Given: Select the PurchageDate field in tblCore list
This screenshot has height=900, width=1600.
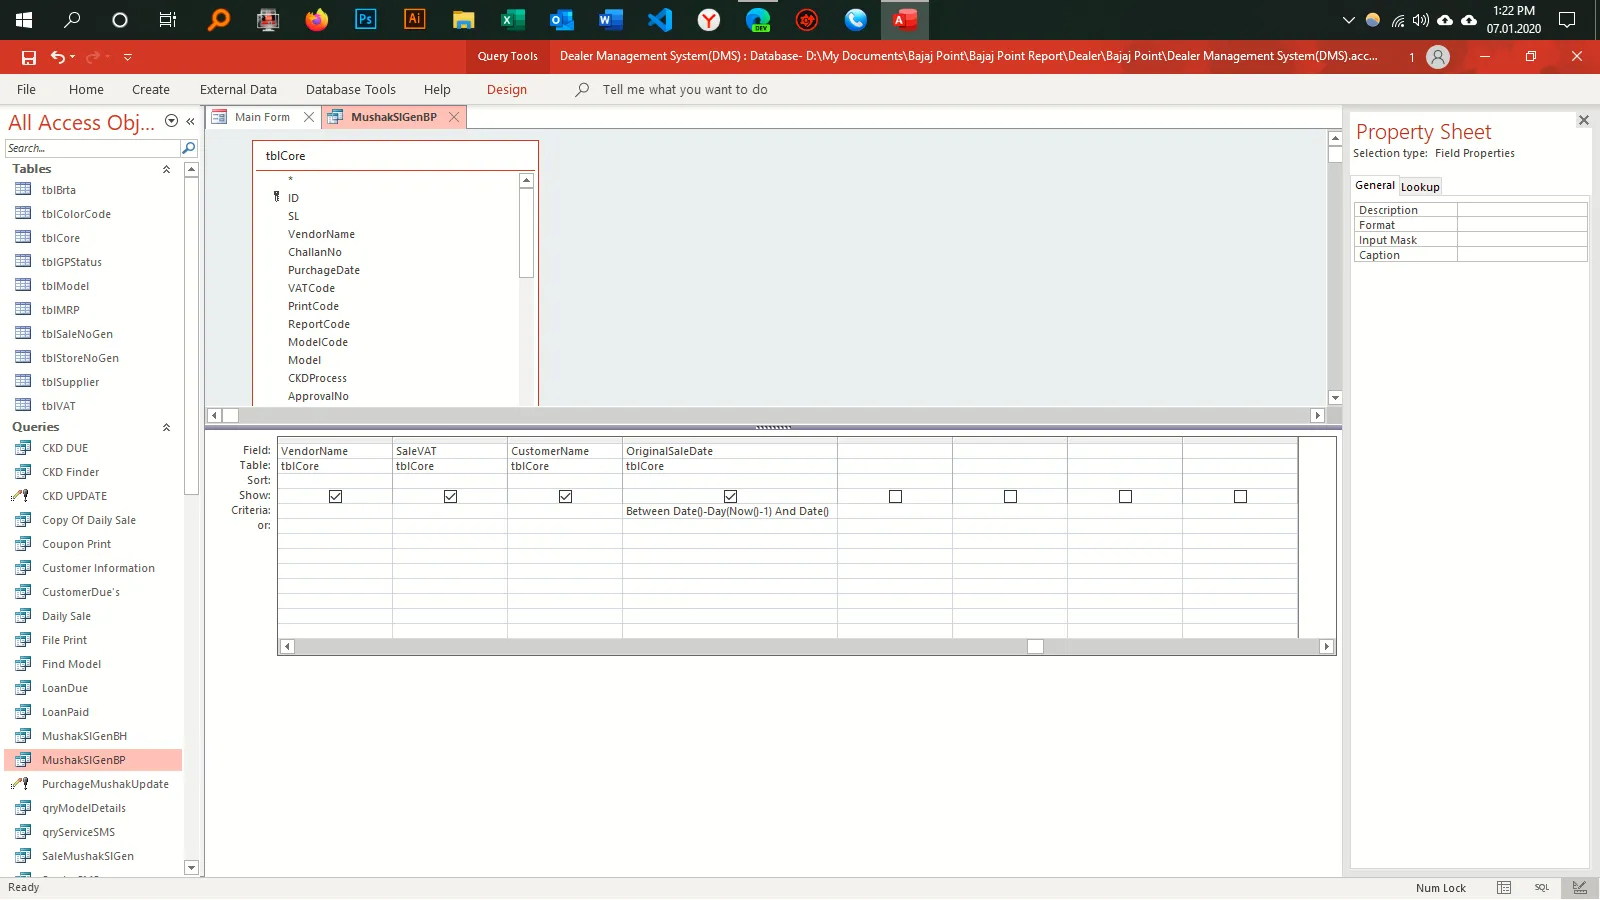Looking at the screenshot, I should pyautogui.click(x=324, y=270).
